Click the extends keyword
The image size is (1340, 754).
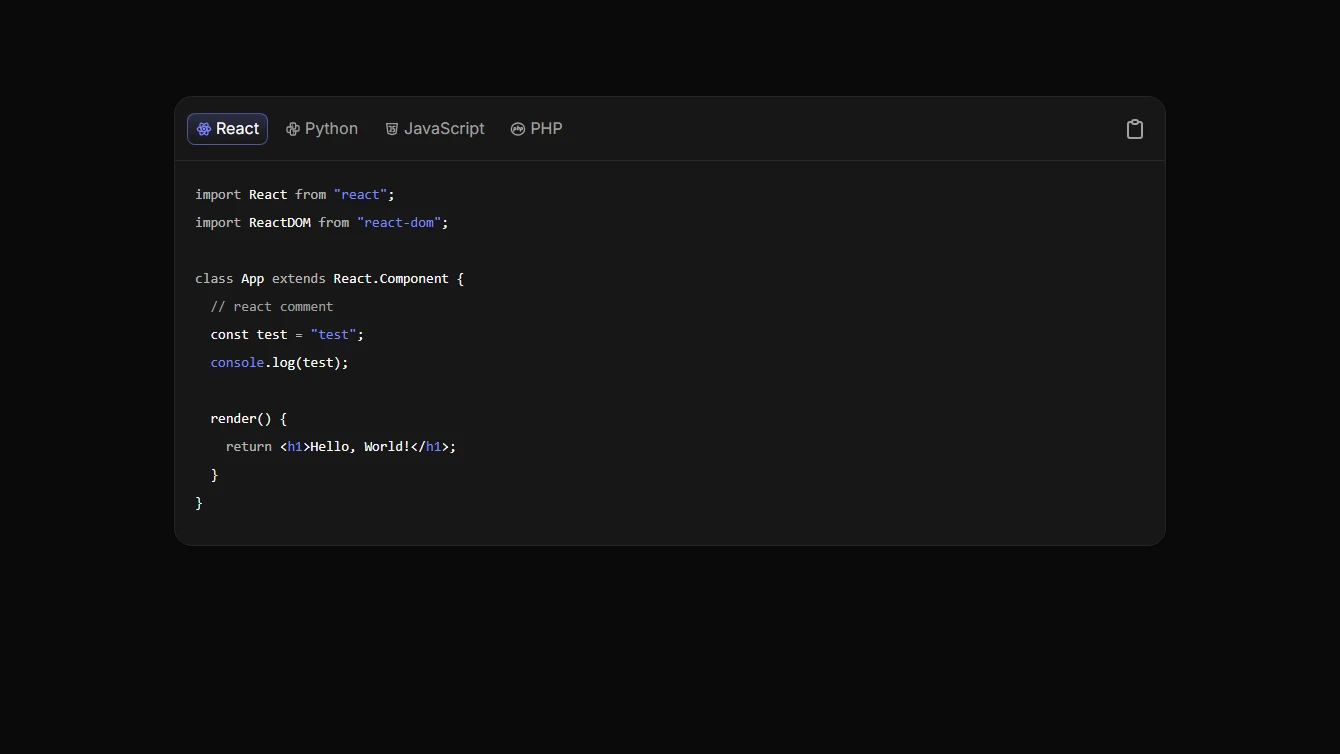[x=299, y=279]
